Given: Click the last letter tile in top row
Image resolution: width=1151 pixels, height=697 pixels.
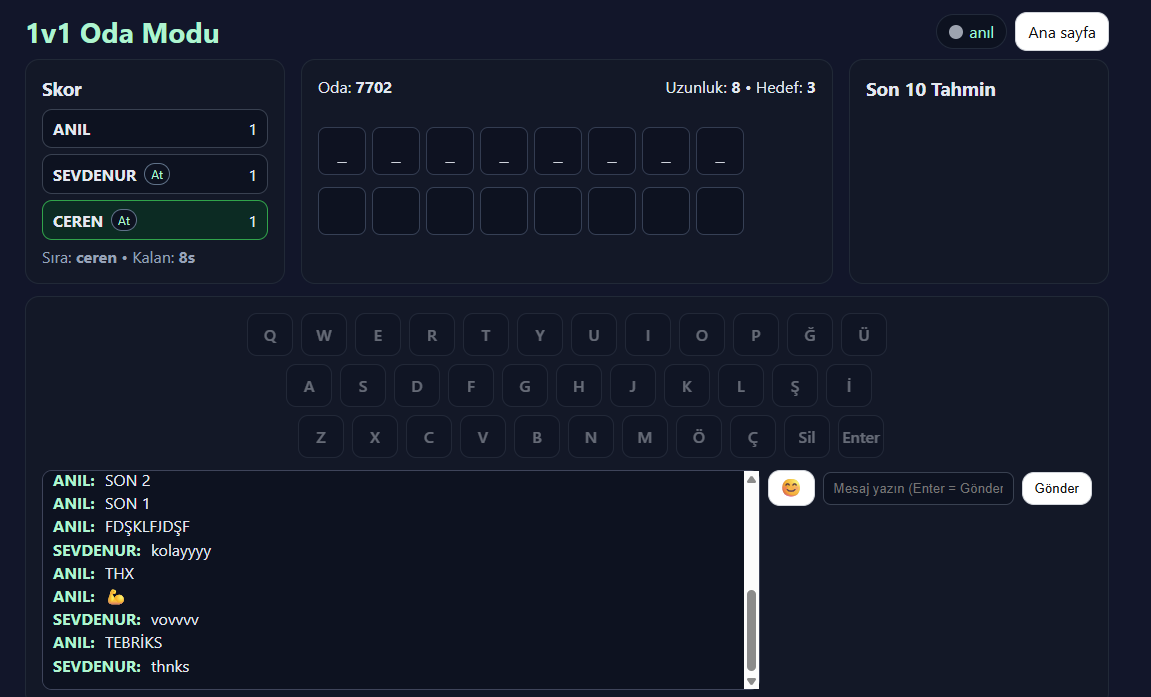Looking at the screenshot, I should point(720,151).
